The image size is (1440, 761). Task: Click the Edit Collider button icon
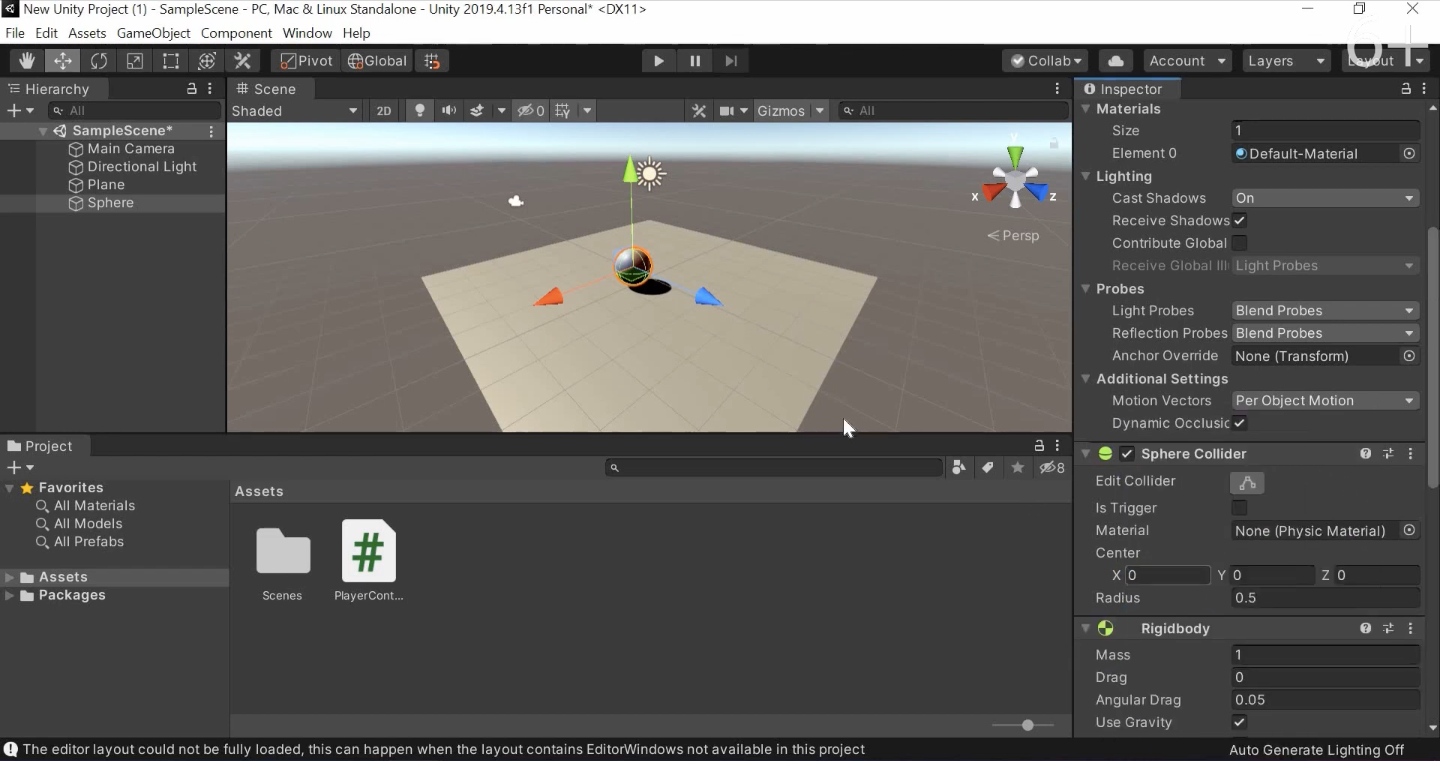1247,483
